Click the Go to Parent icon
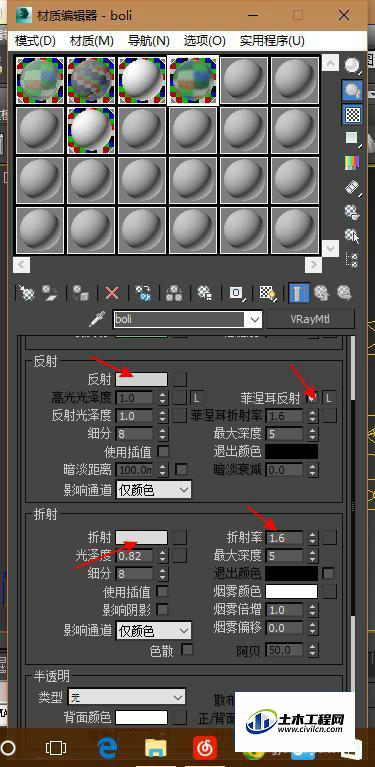This screenshot has width=375, height=767. [321, 293]
